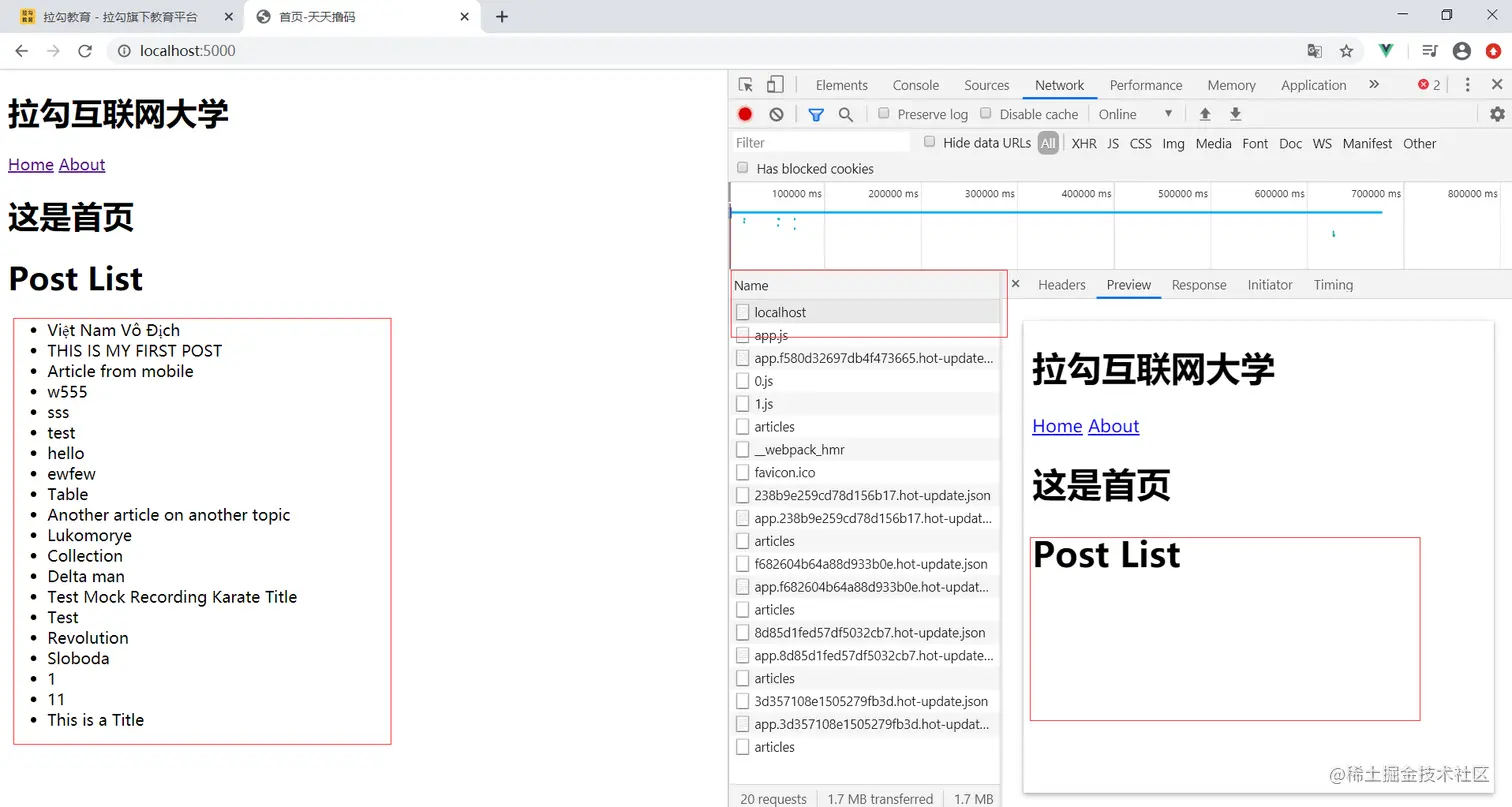The image size is (1512, 807).
Task: Bookmark this page with the star icon
Action: coord(1346,51)
